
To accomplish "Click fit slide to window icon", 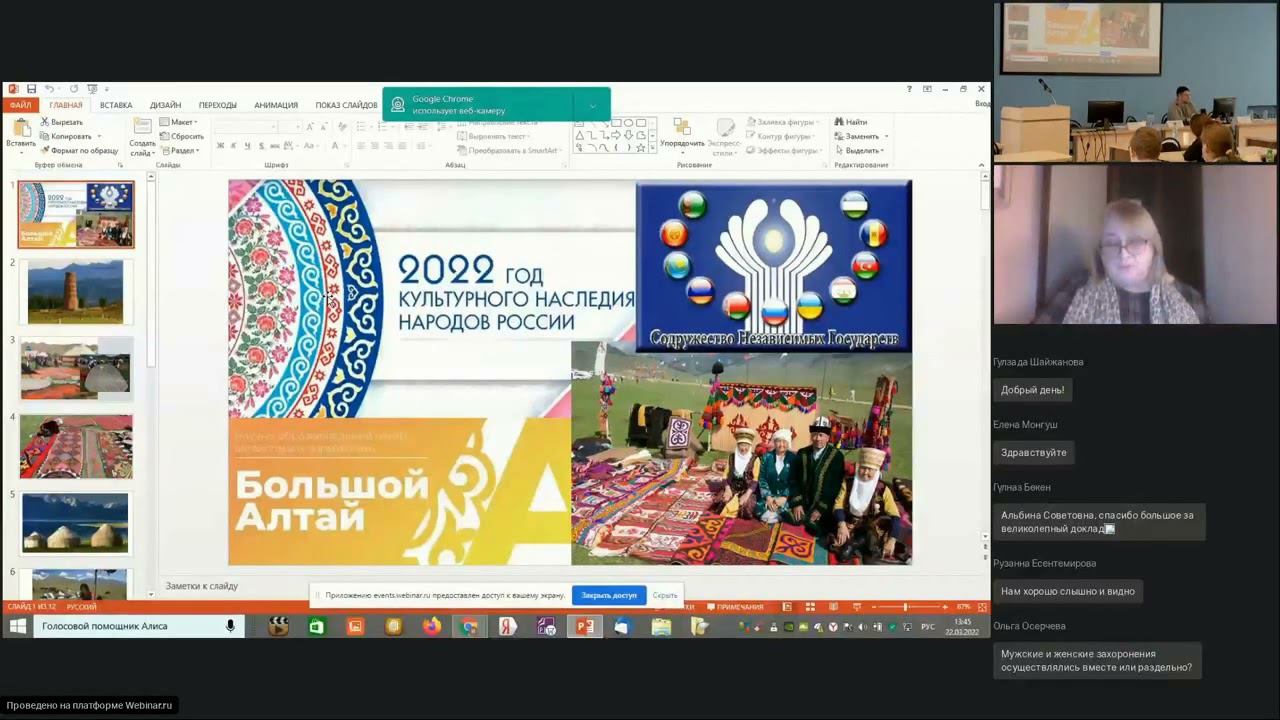I will click(x=982, y=607).
